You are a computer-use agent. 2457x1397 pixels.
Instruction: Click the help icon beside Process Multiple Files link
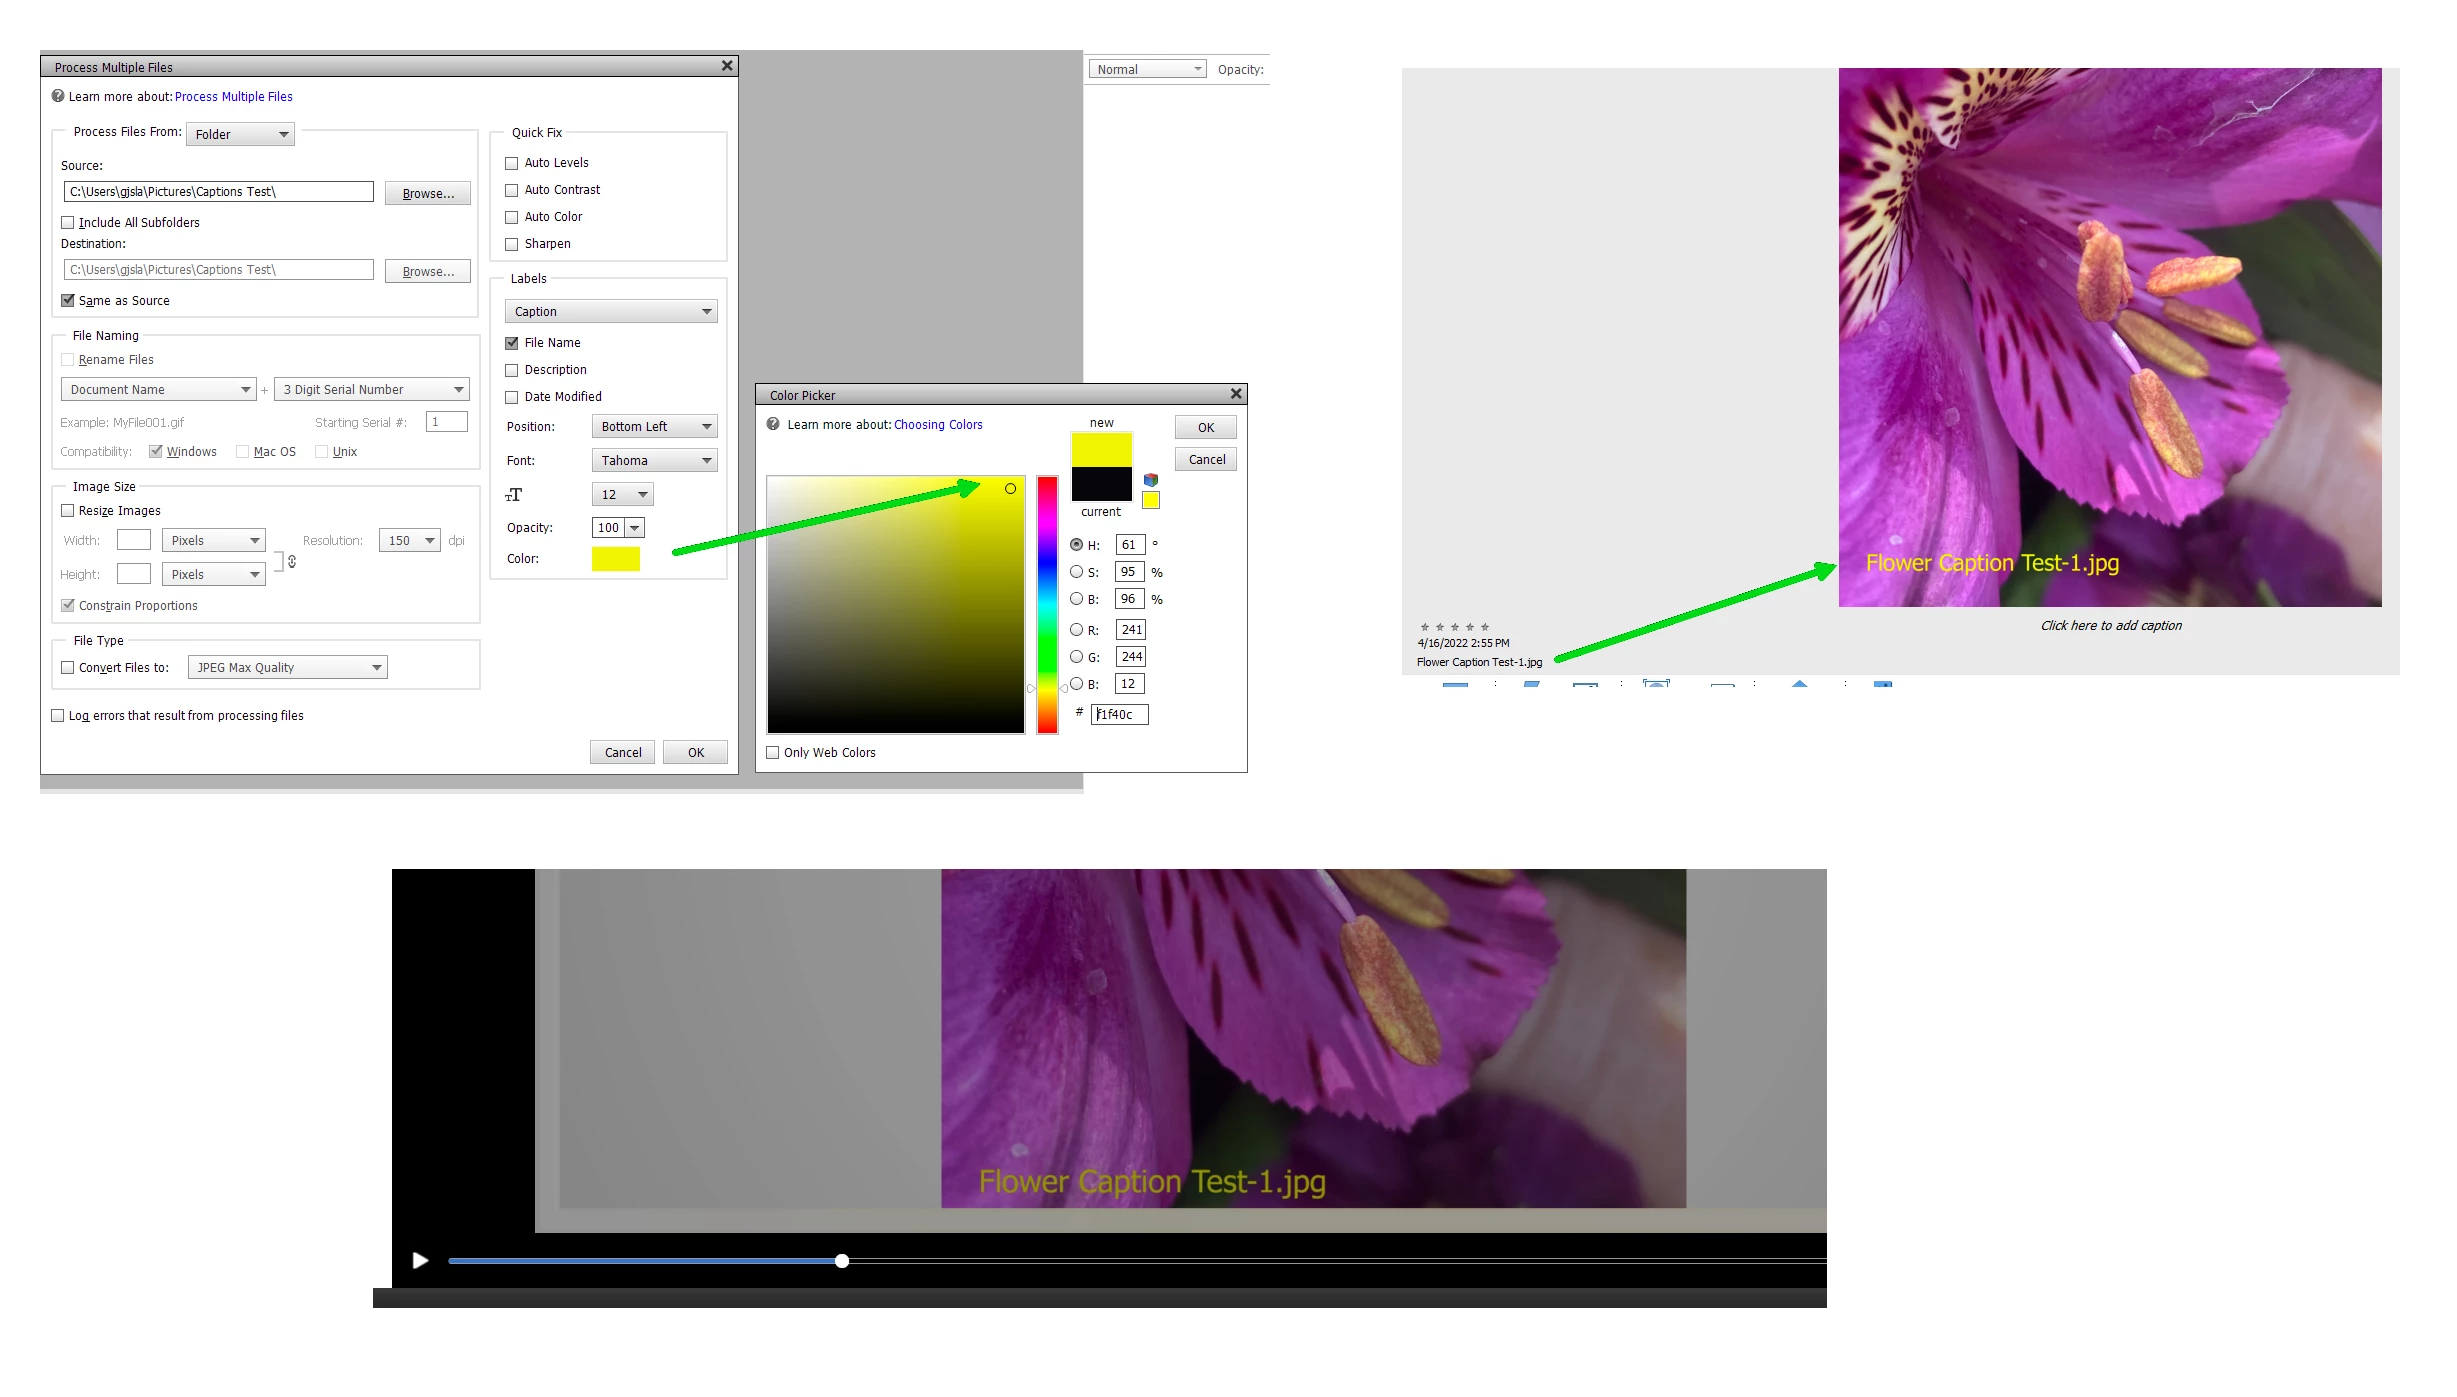click(x=58, y=96)
